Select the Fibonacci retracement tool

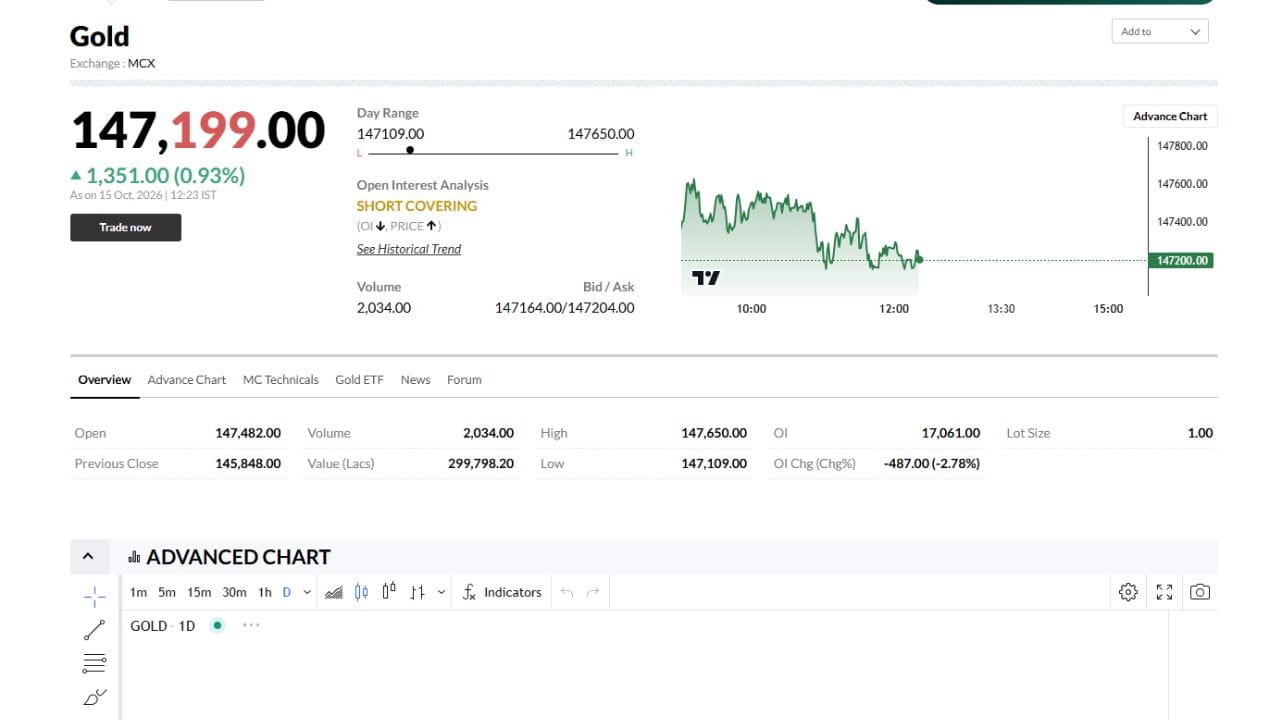coord(94,663)
